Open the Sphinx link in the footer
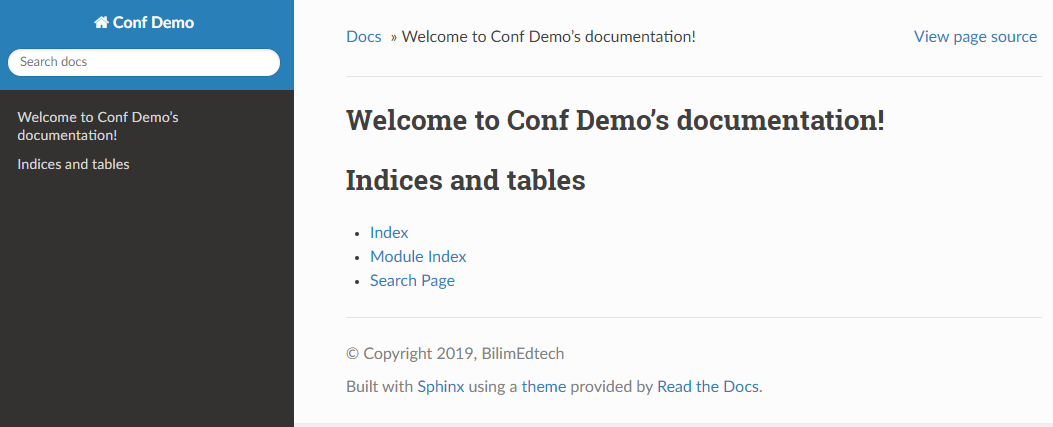This screenshot has height=427, width=1053. coord(441,387)
